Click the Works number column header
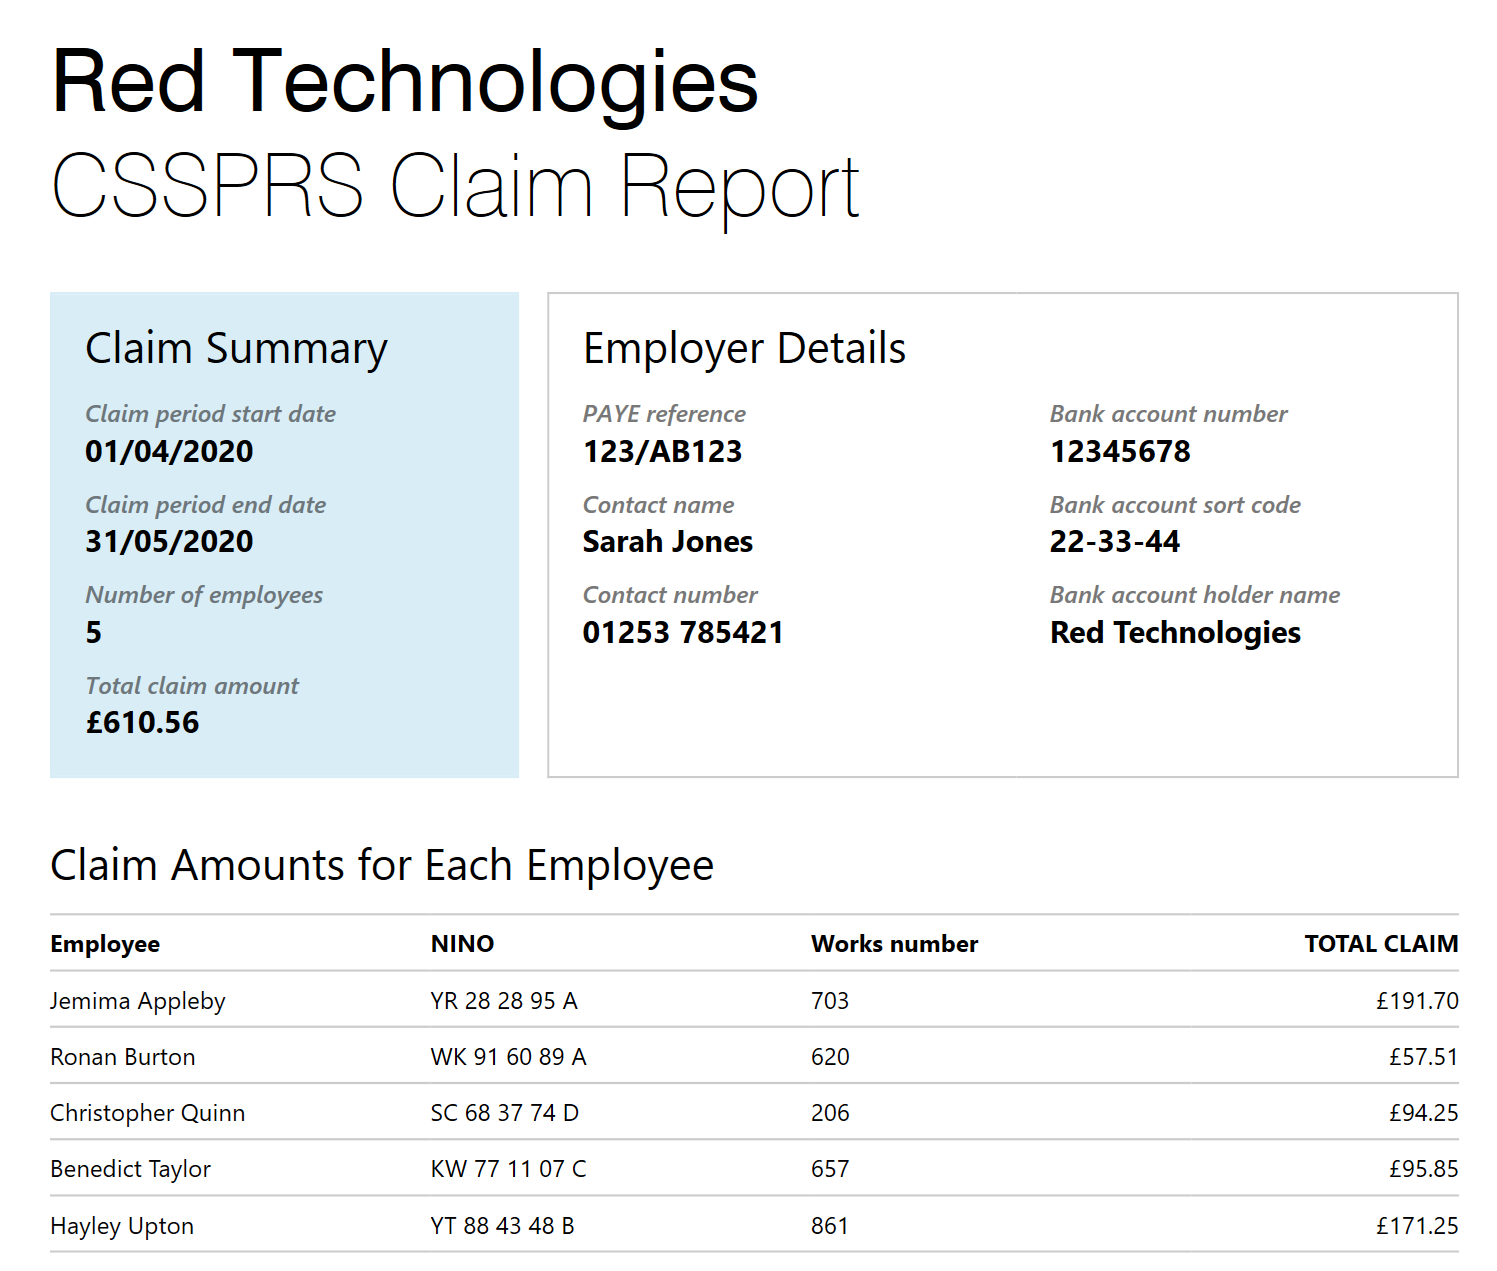 pyautogui.click(x=894, y=944)
